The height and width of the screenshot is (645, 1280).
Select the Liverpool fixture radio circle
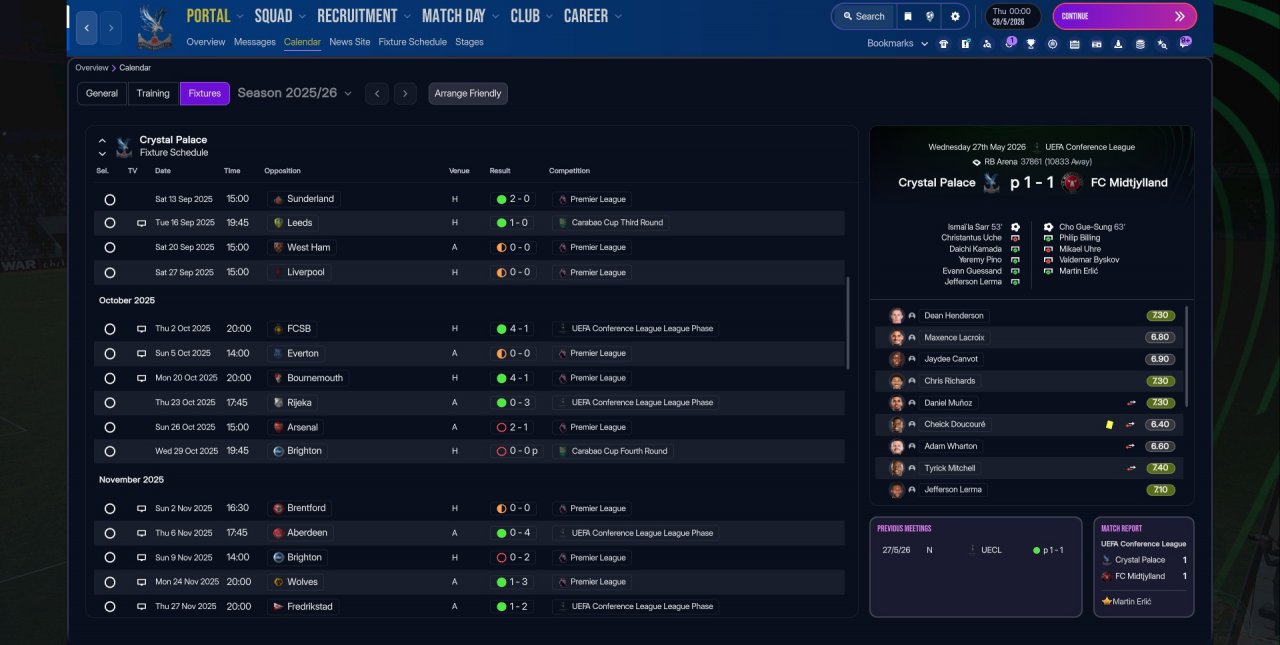coord(110,273)
